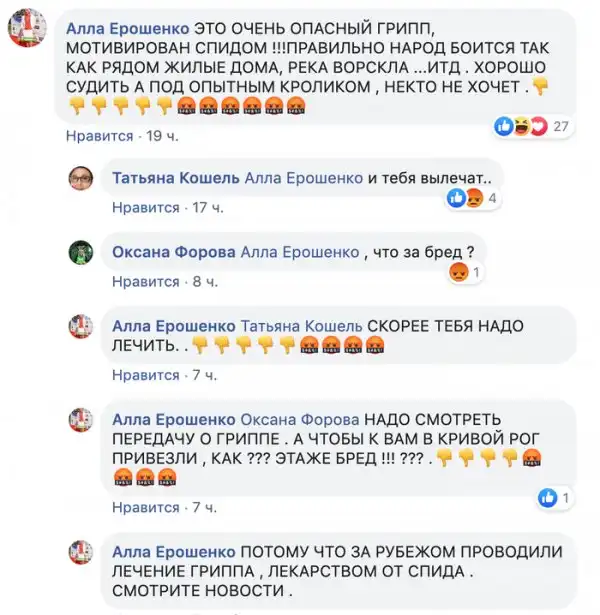Click the Татьяна Кошель mention in the "СКОРЕЕ ТЕБЯ НАДО ЛЕЧИТЬ" reply
Image resolution: width=600 pixels, height=615 pixels.
(301, 326)
